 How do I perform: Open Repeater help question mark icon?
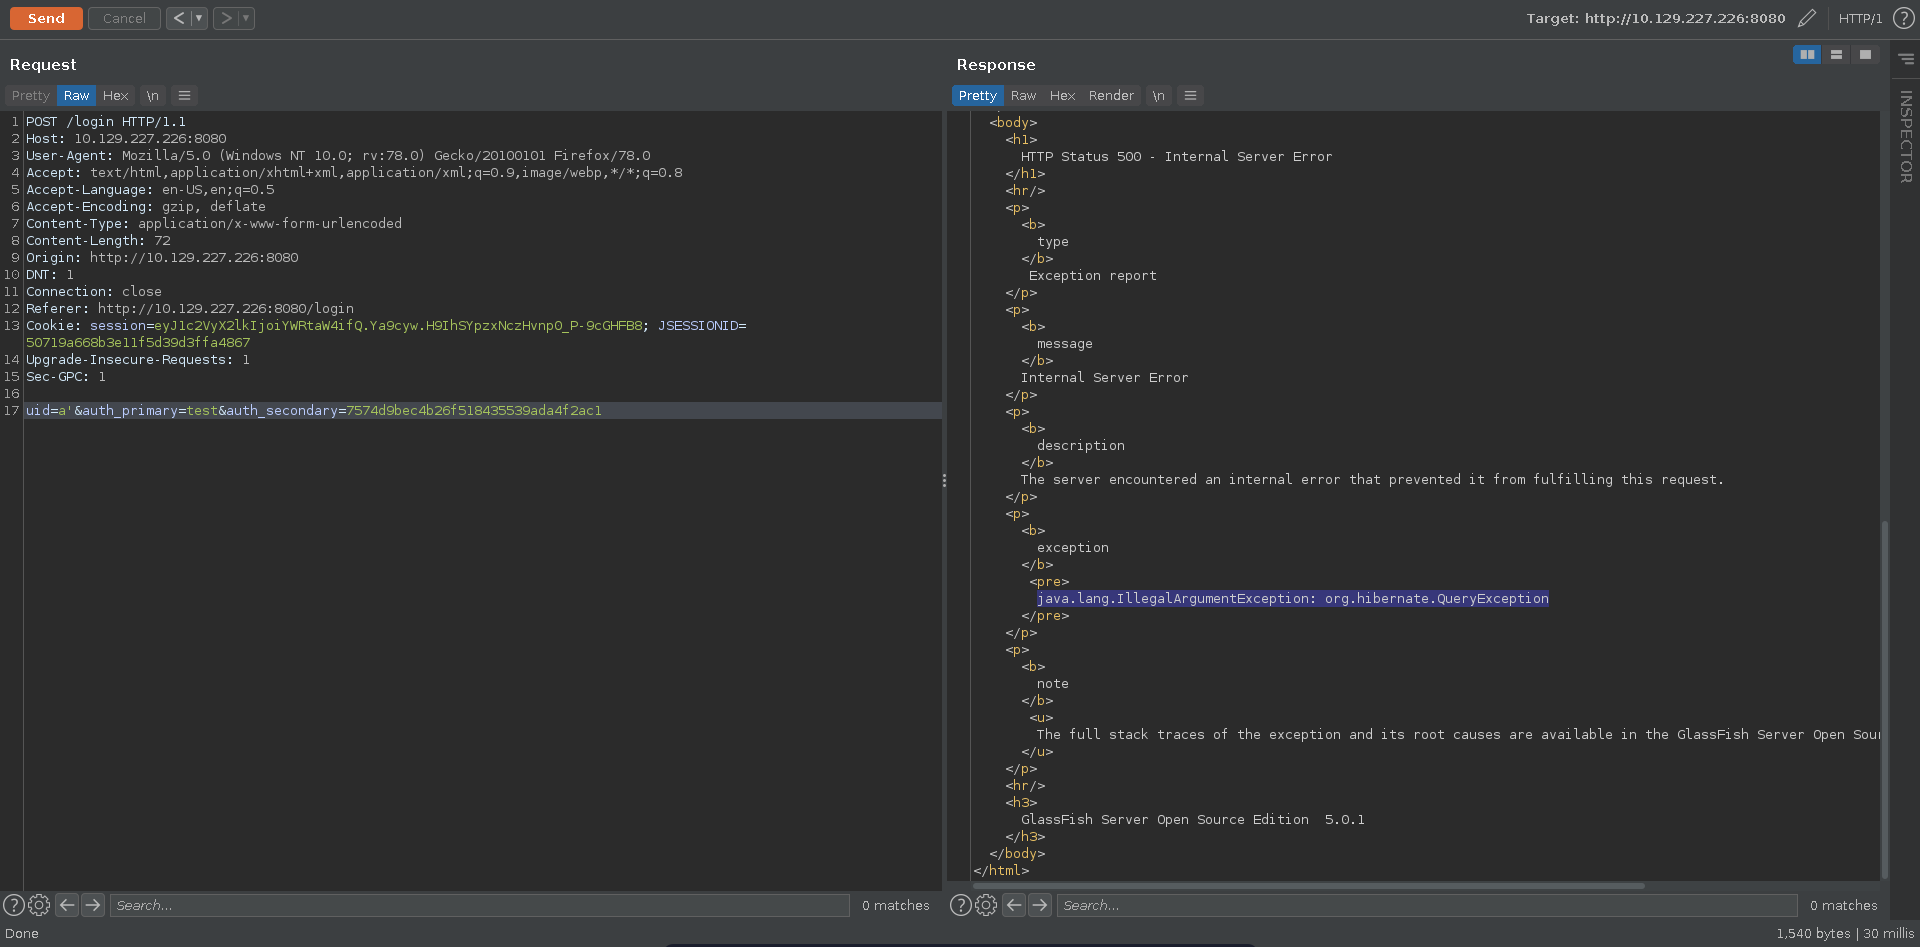[1904, 18]
